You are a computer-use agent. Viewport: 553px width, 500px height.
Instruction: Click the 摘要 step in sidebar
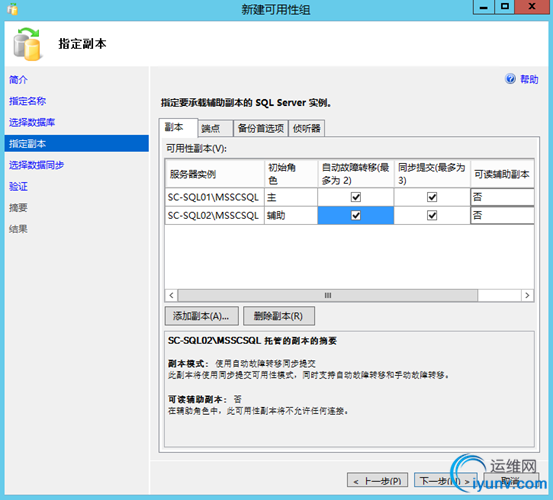(x=18, y=207)
